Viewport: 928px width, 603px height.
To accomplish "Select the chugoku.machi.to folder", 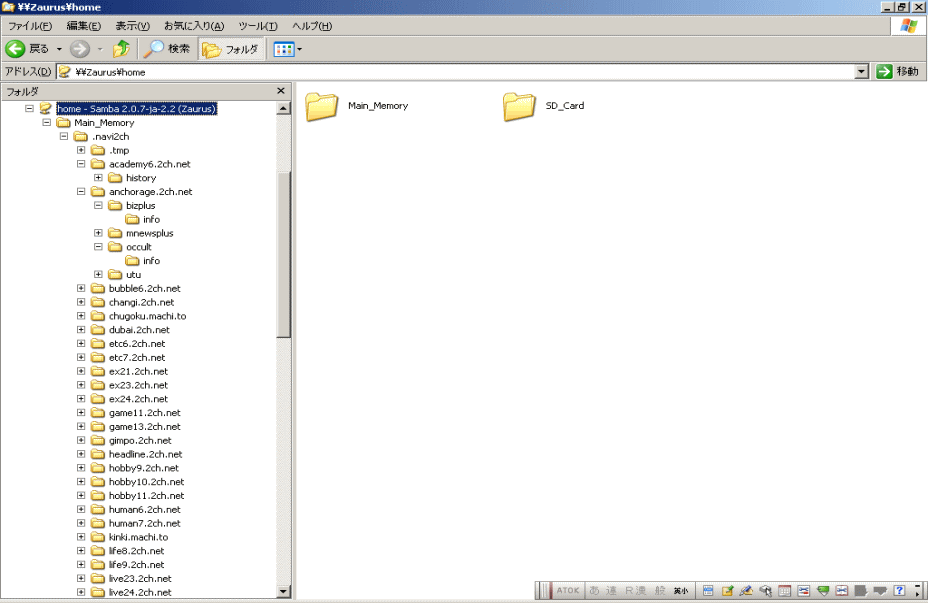I will [147, 316].
